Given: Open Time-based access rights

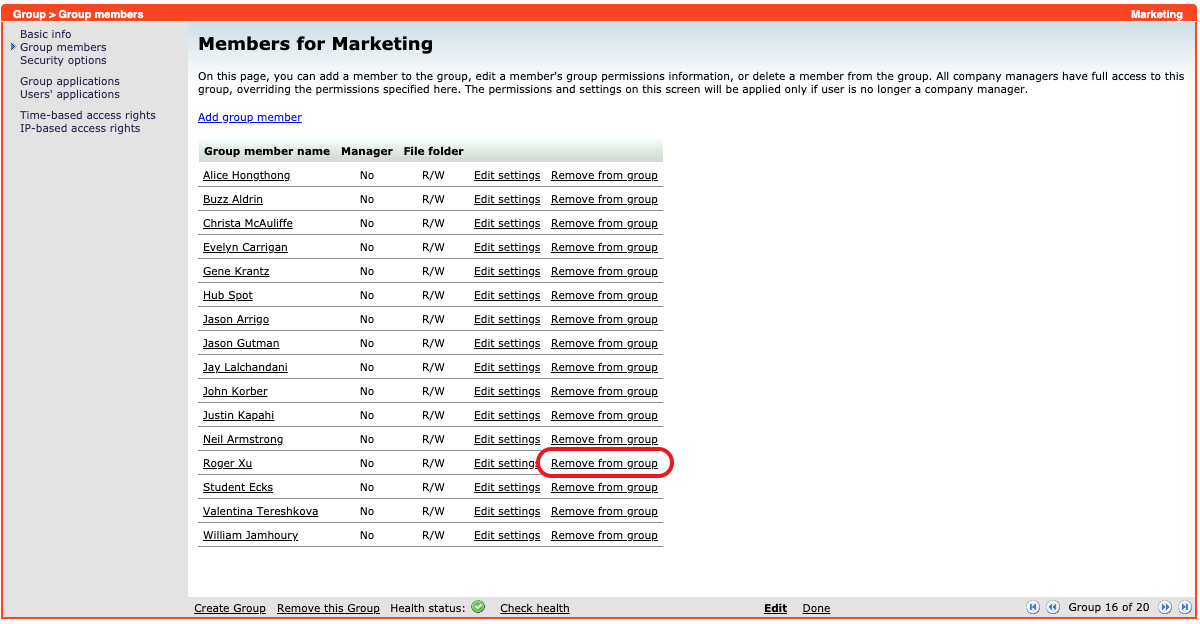Looking at the screenshot, I should (88, 115).
